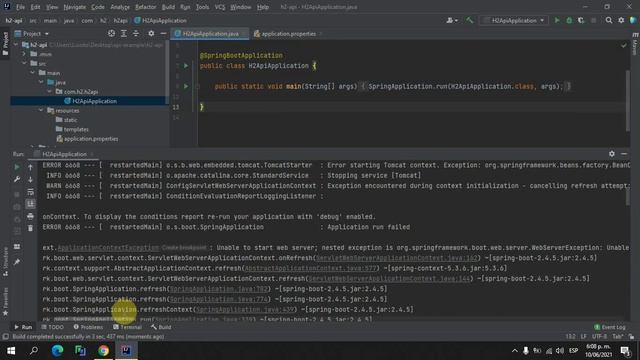Open the Problems tool window
This screenshot has height=360, width=640.
88,327
